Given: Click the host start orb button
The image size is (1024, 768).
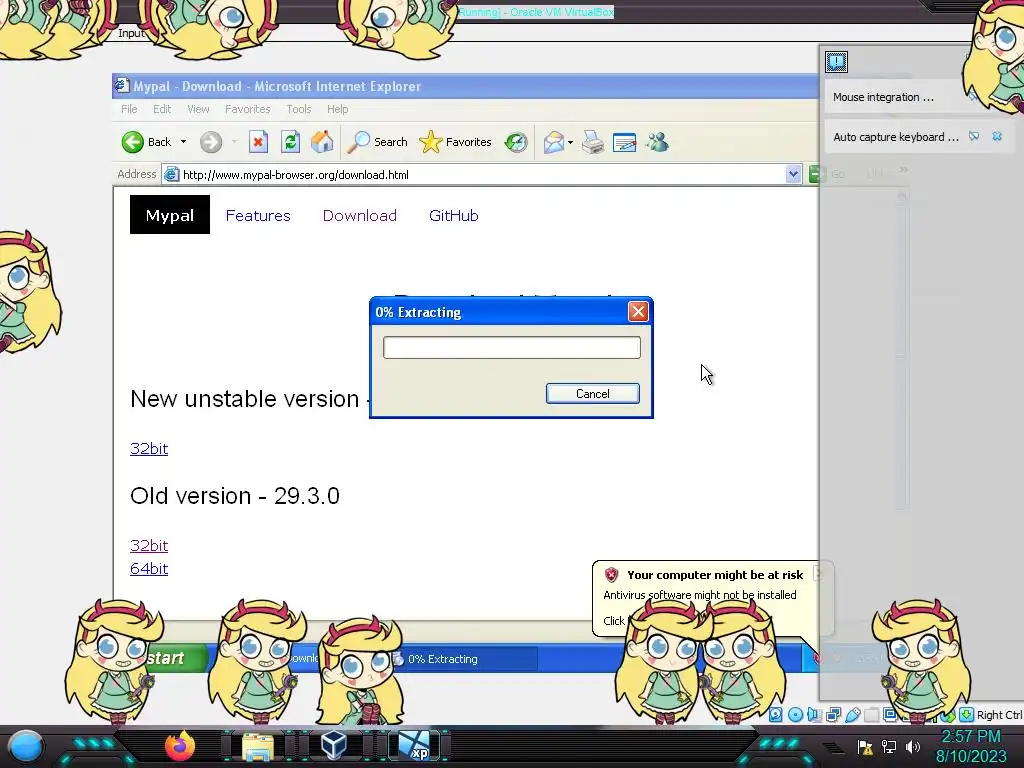Looking at the screenshot, I should [x=25, y=746].
